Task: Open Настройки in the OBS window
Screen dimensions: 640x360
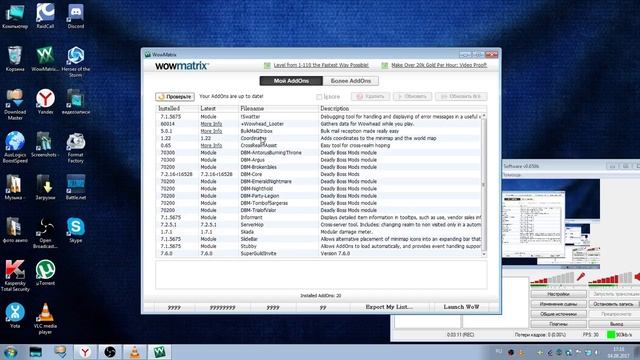Action: [558, 294]
